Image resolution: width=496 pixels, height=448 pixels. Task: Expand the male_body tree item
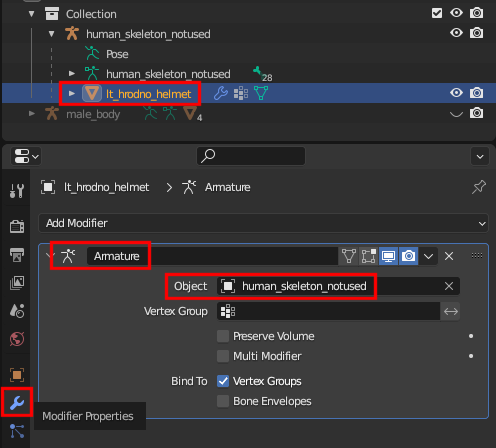[x=32, y=114]
